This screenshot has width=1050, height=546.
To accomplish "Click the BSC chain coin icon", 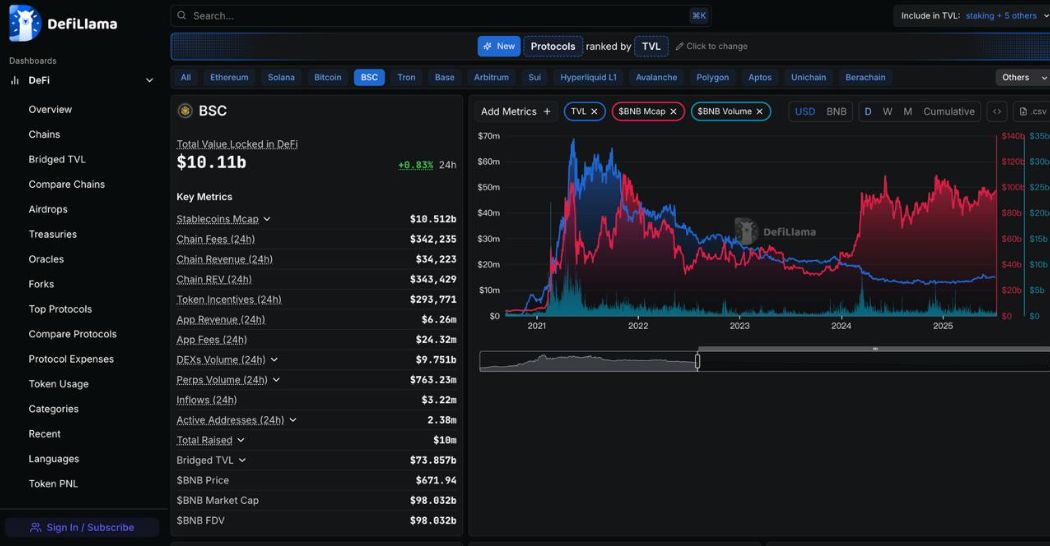I will [185, 111].
